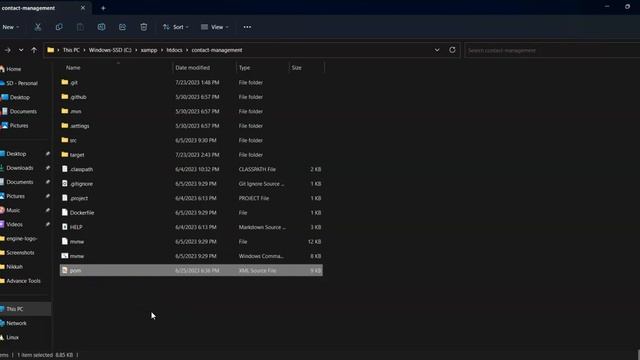Sort by Type column header

click(244, 68)
